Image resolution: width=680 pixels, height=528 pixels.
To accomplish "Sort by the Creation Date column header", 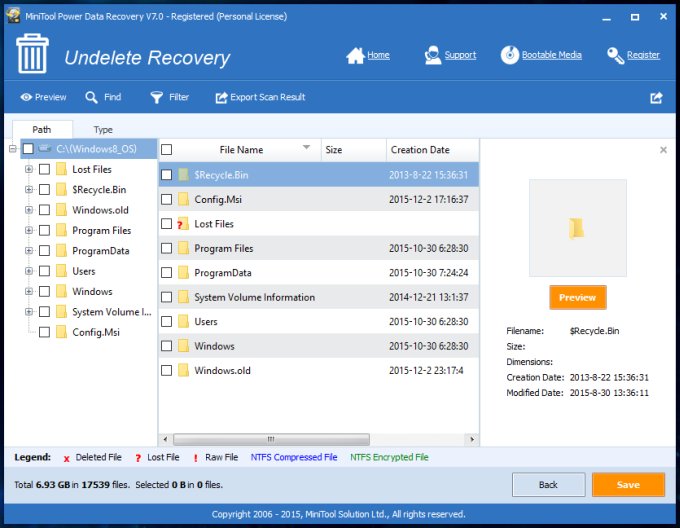I will pos(433,150).
